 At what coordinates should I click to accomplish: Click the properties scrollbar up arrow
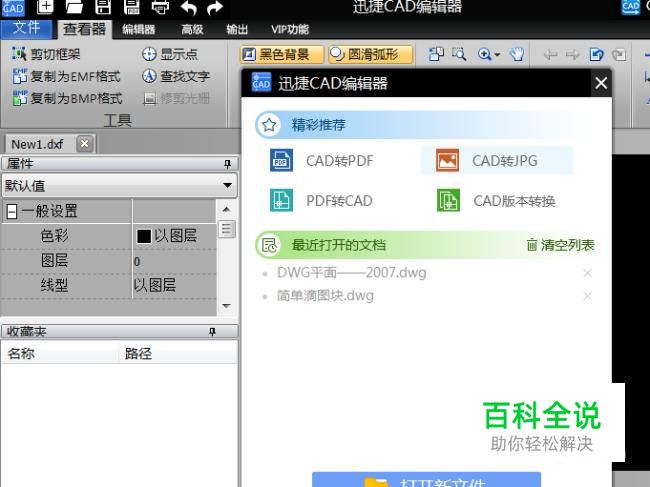(x=226, y=209)
